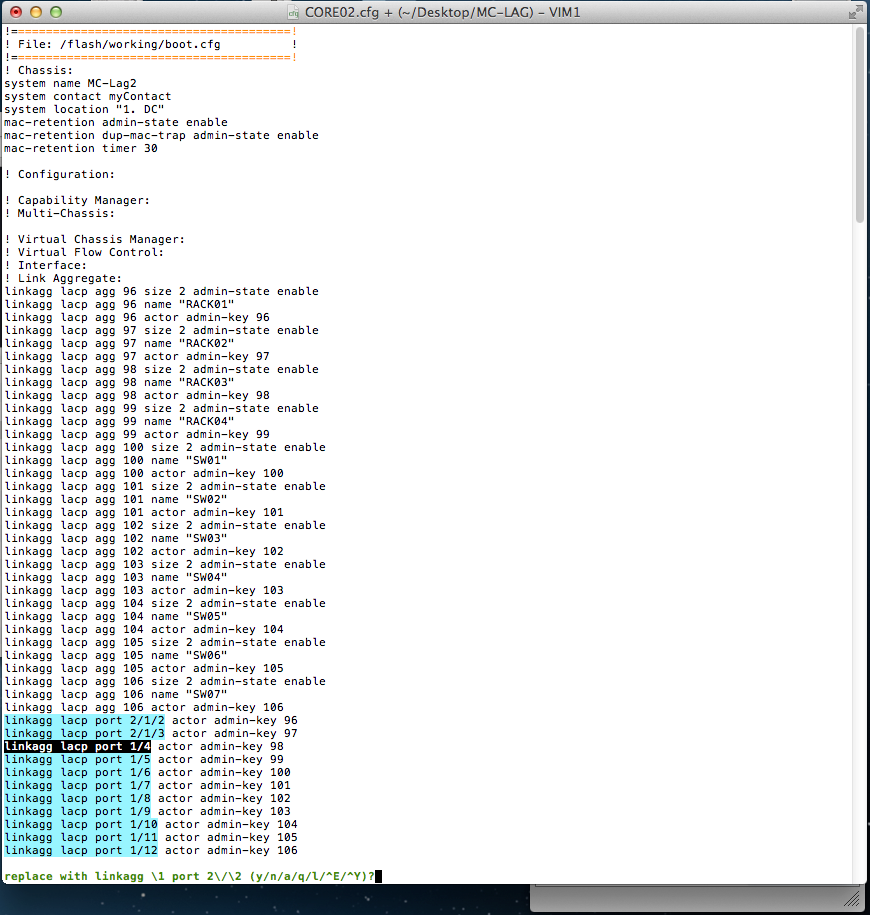Click the "! Virtual Chassis Manager:" comment

point(95,239)
